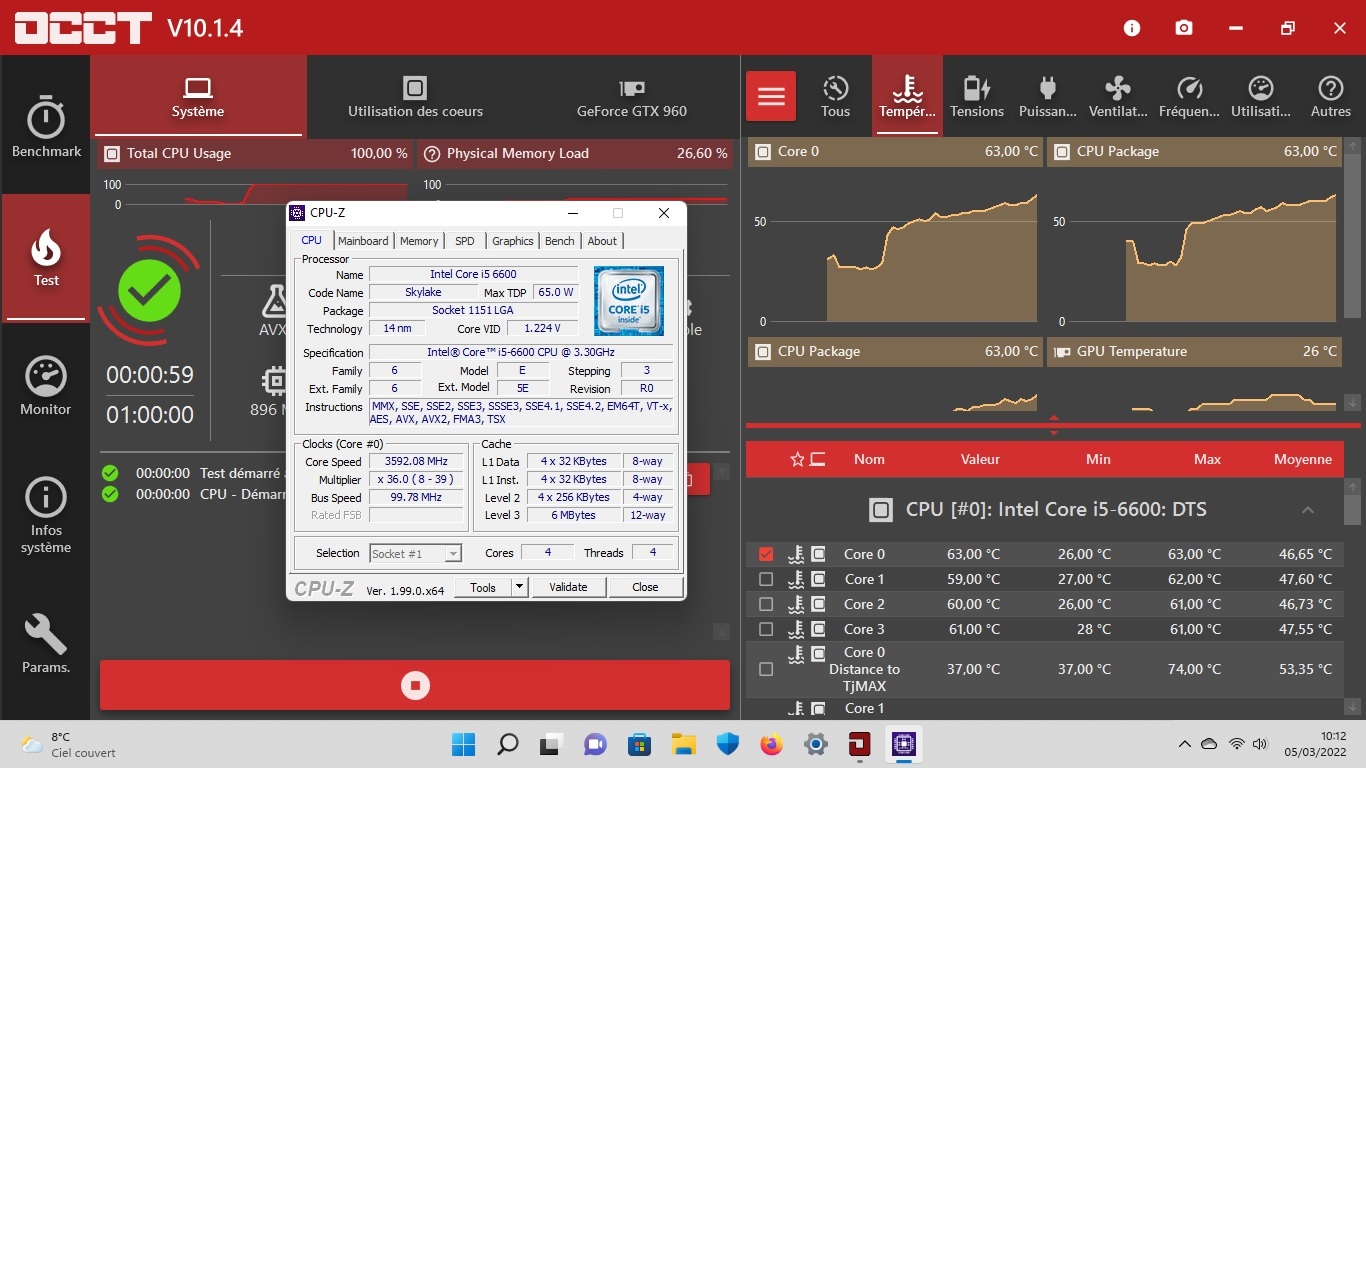
Task: Open the Memory tab in CPU-Z
Action: coord(419,241)
